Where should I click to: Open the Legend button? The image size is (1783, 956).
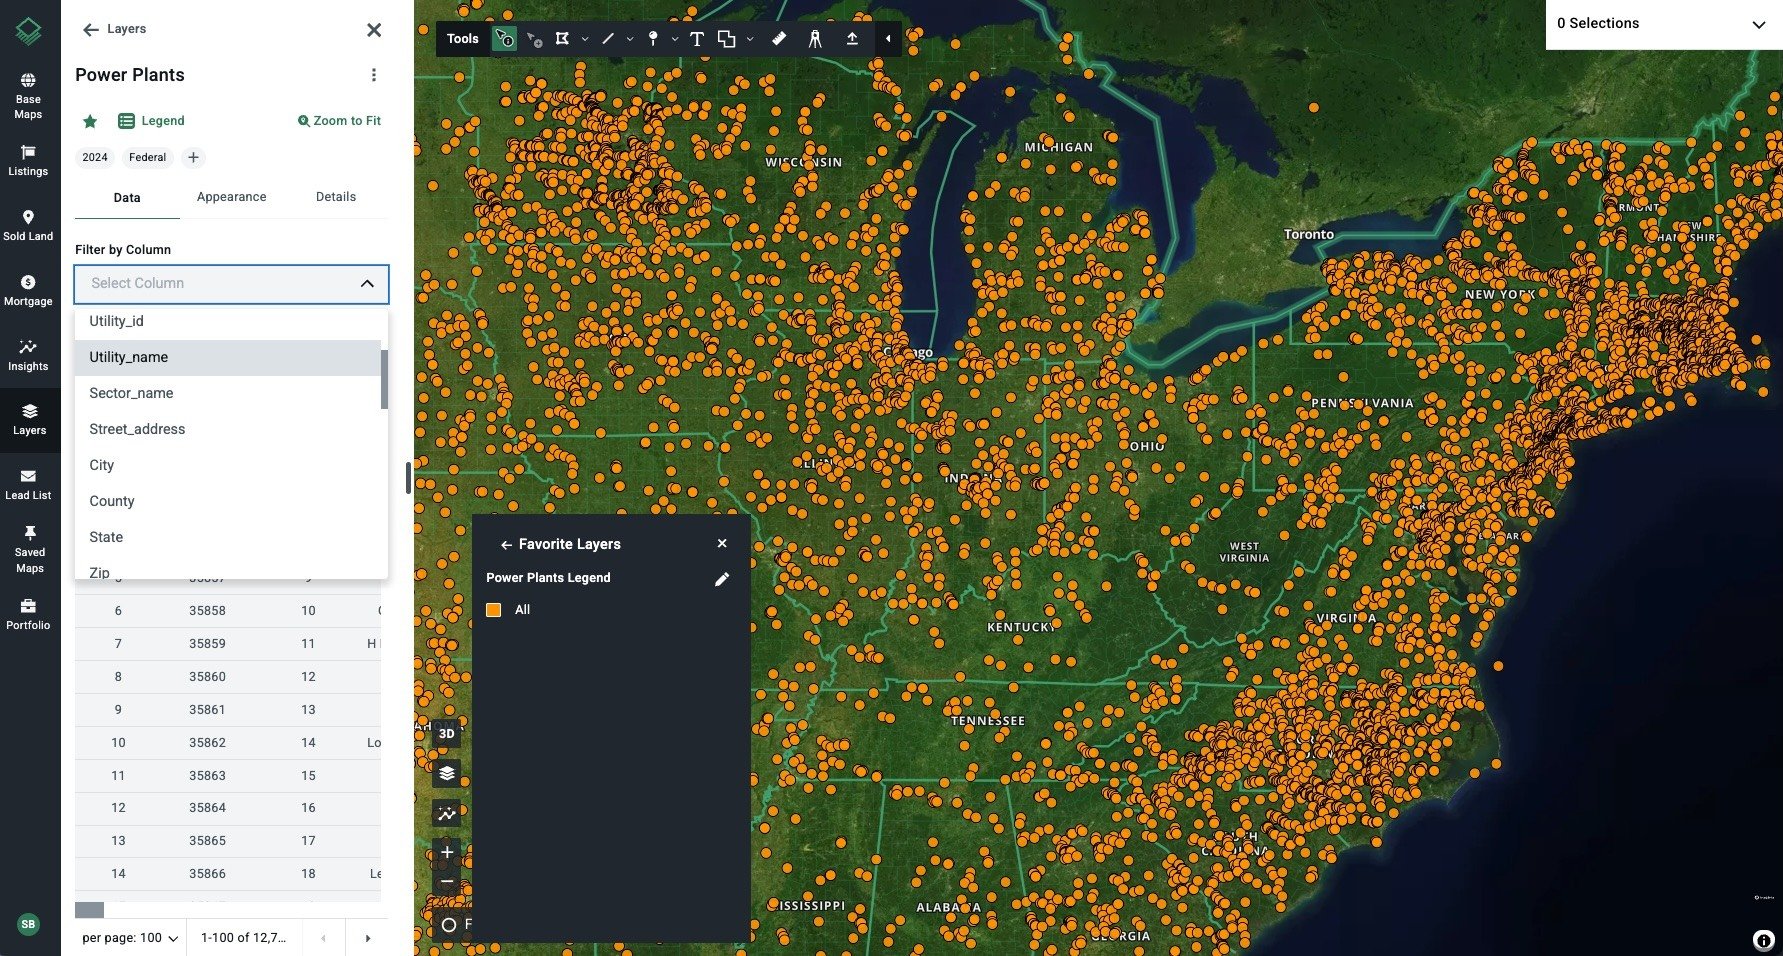pos(151,121)
